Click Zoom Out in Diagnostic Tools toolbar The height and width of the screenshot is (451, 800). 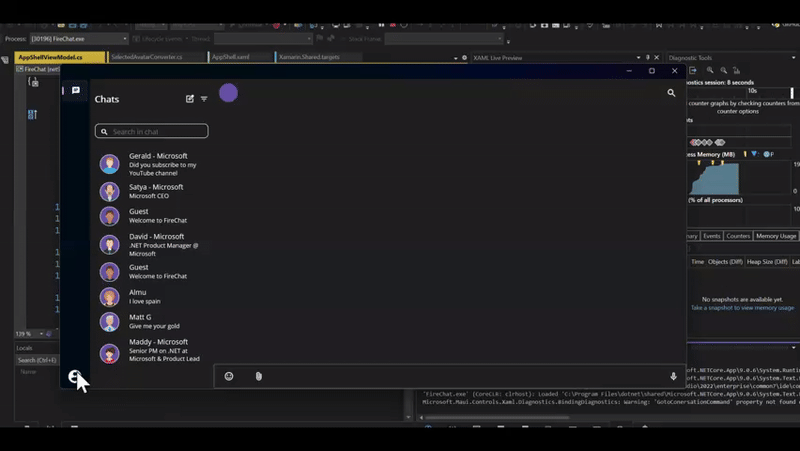point(723,70)
